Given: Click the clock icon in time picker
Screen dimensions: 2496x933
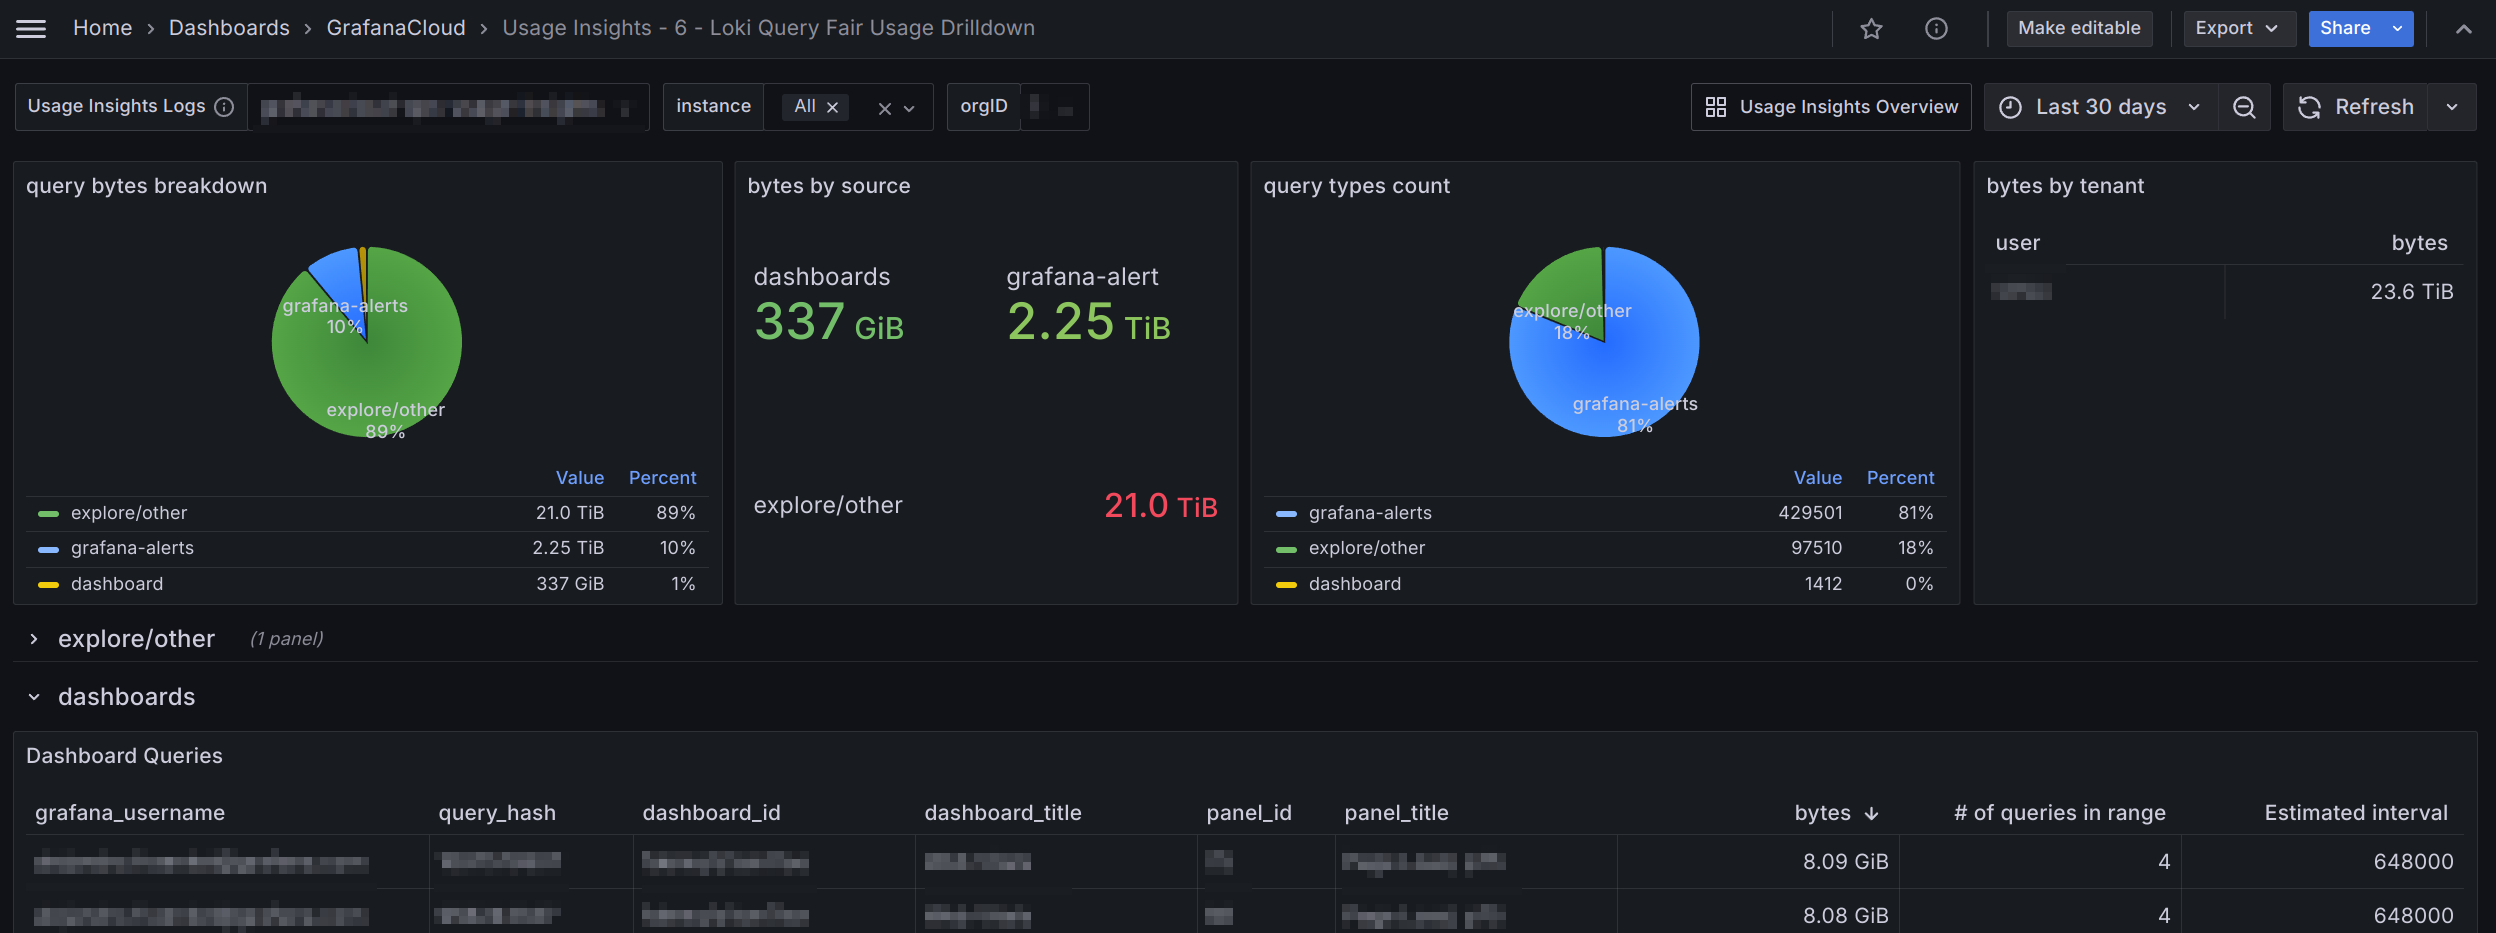Looking at the screenshot, I should (x=2012, y=106).
